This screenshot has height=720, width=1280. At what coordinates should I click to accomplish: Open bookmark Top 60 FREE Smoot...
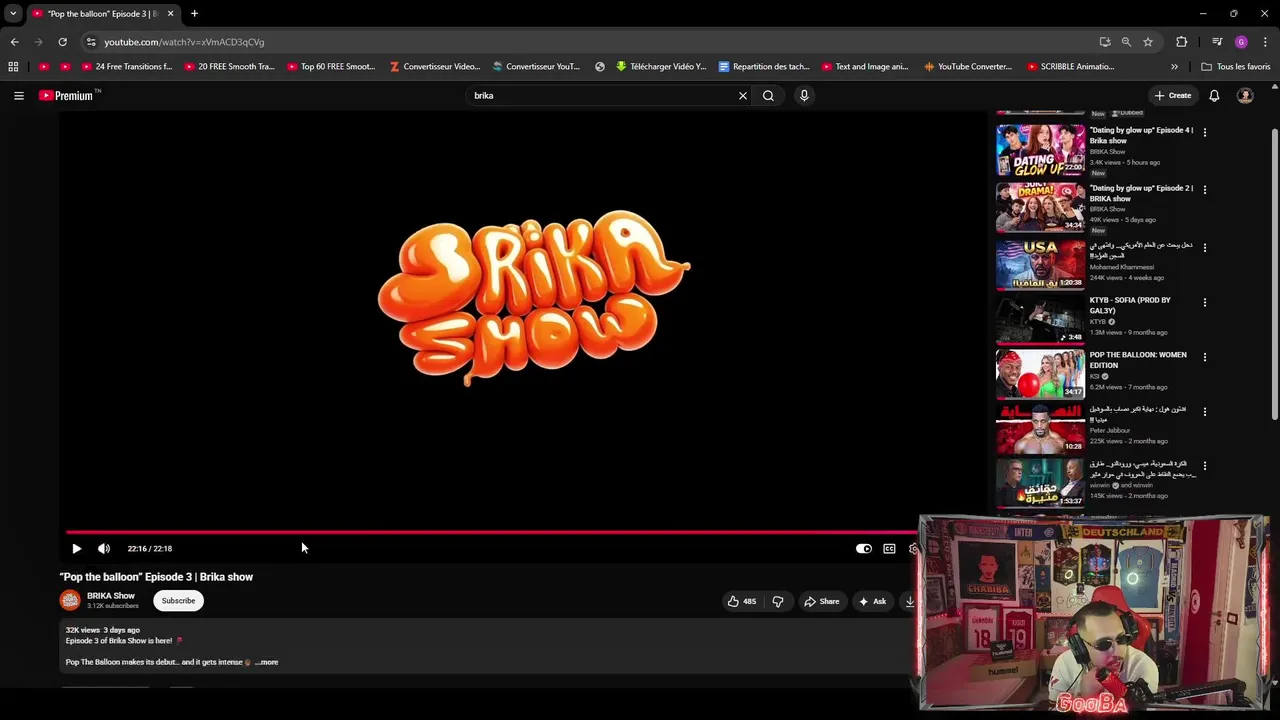[331, 67]
